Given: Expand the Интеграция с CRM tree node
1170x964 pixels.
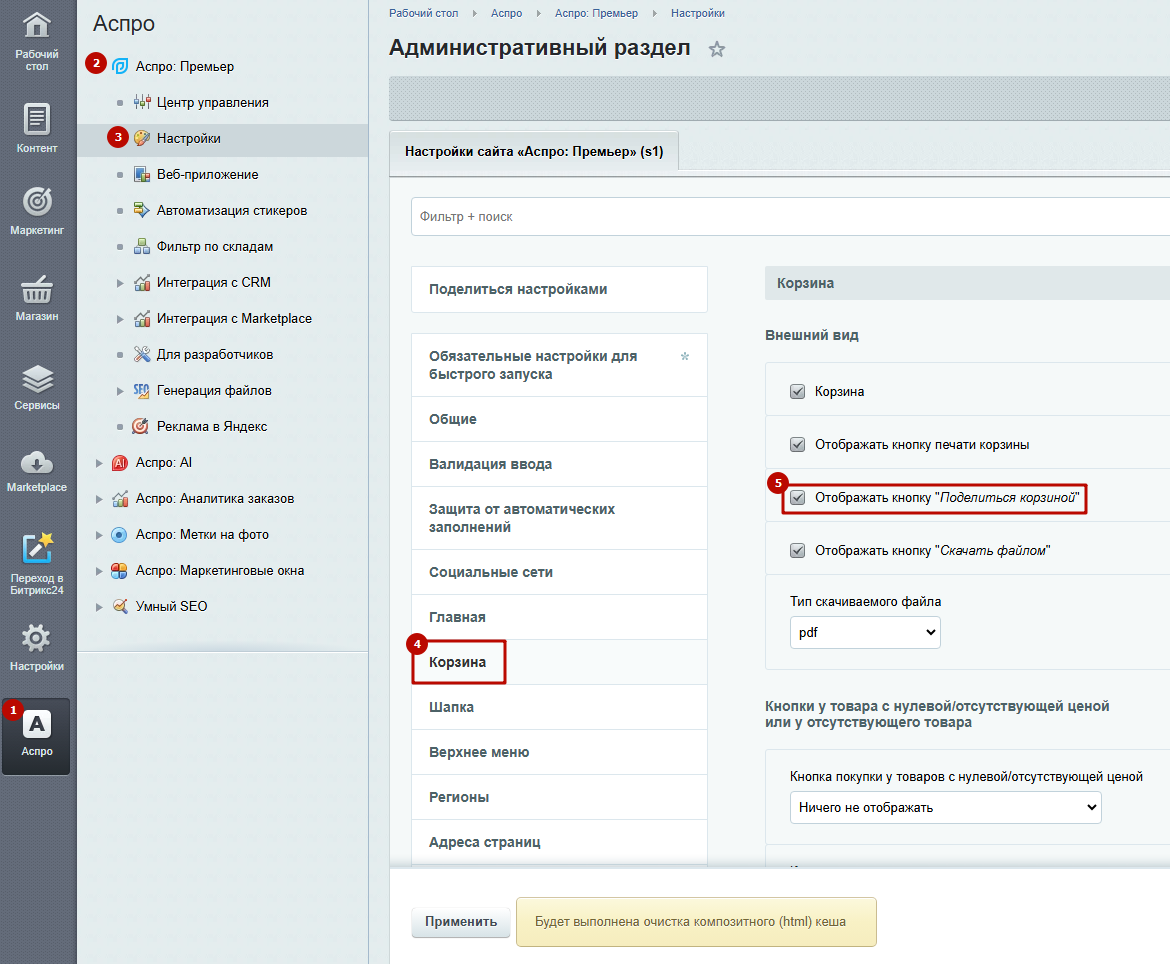Looking at the screenshot, I should pyautogui.click(x=120, y=283).
